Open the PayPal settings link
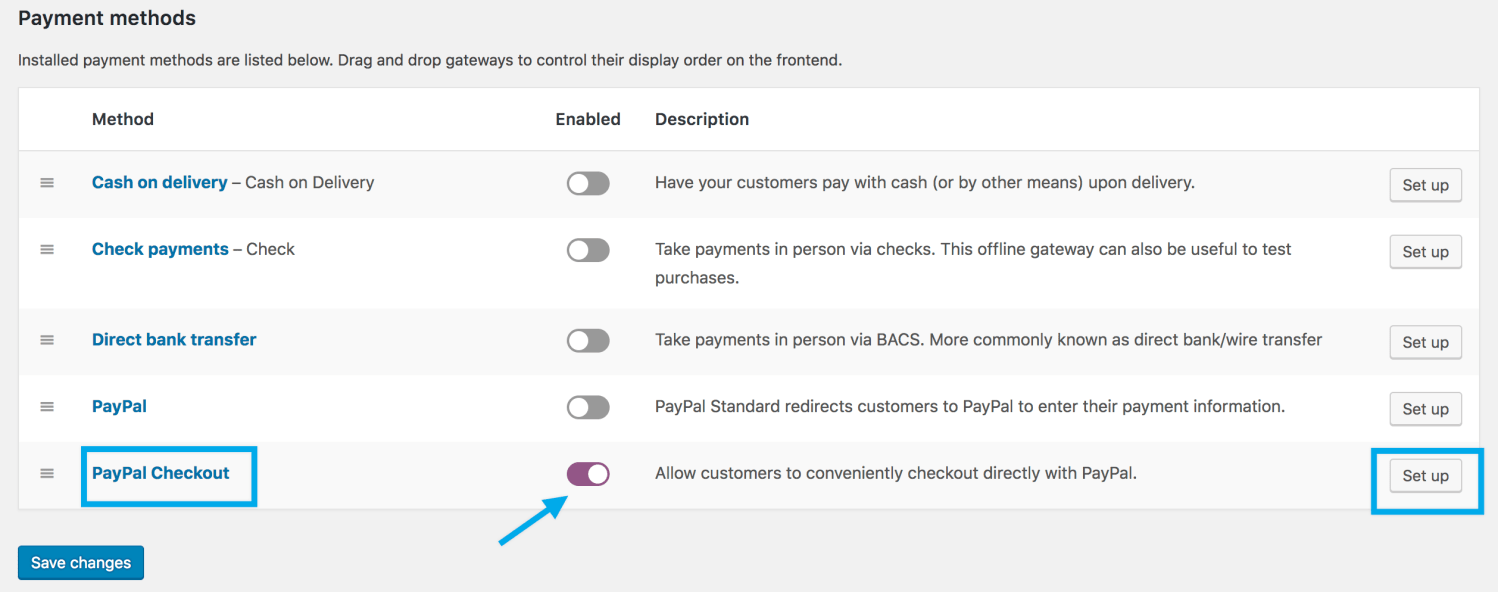The image size is (1498, 592). coord(119,406)
